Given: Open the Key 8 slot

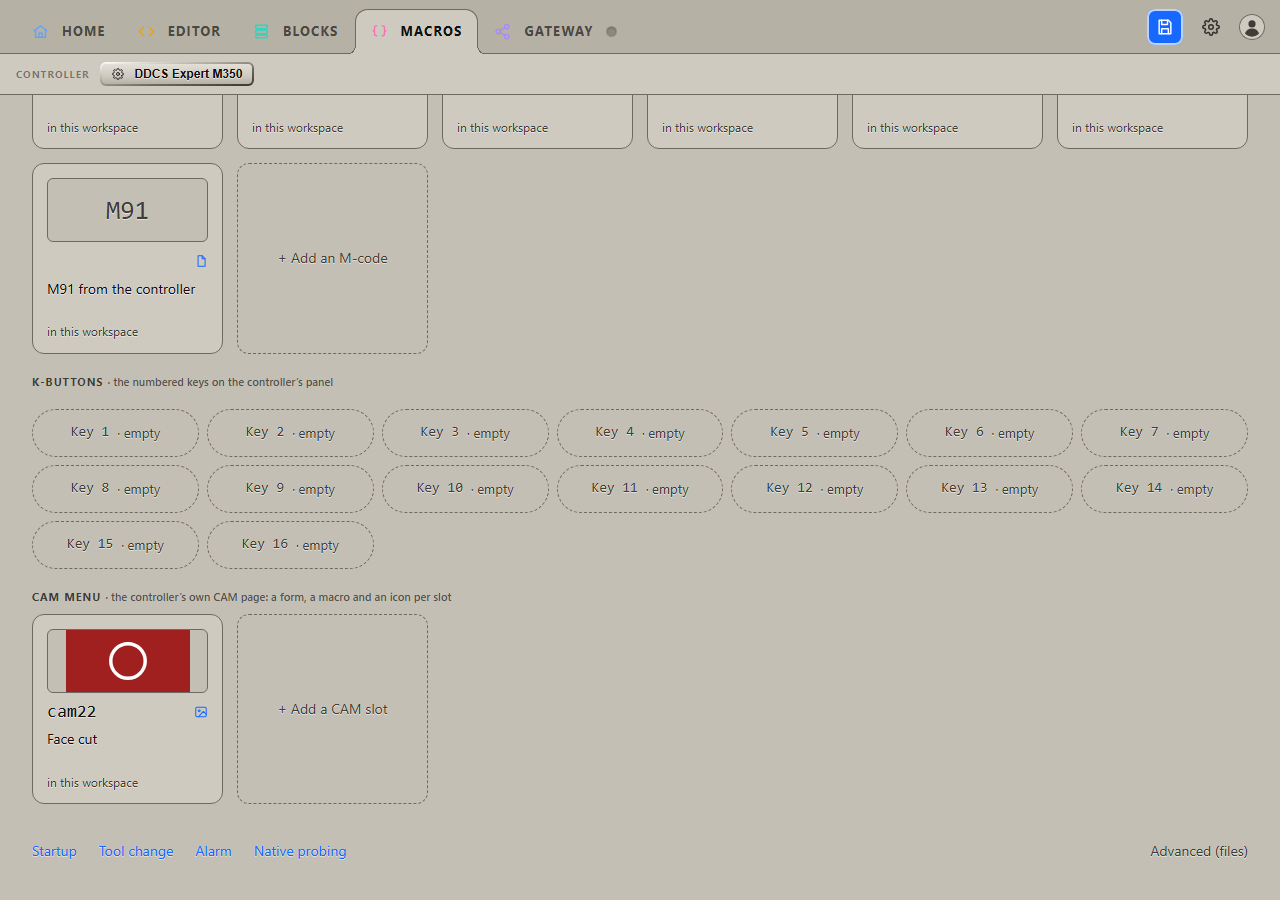Looking at the screenshot, I should click(x=115, y=489).
